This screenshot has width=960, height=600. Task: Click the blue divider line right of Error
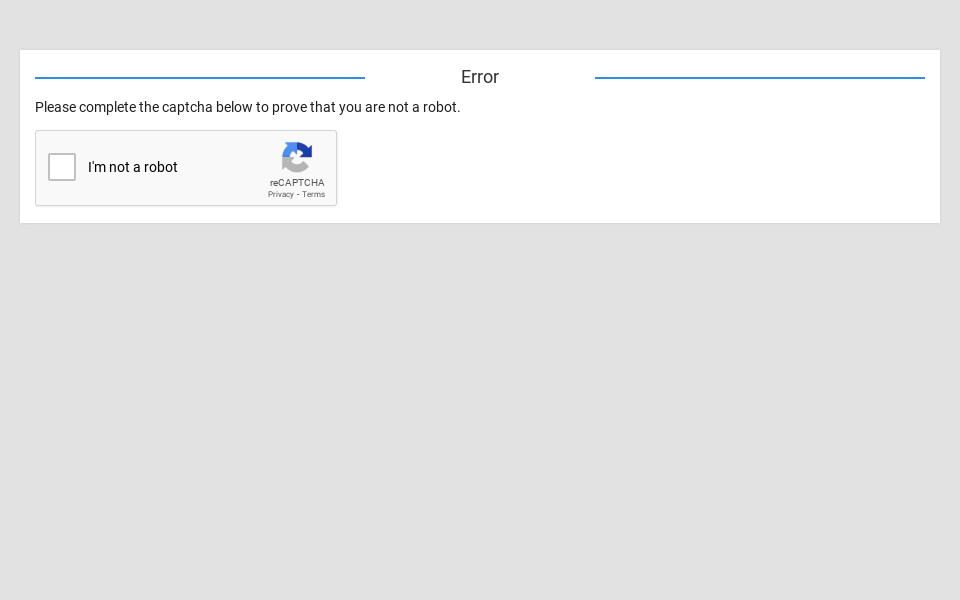click(760, 78)
